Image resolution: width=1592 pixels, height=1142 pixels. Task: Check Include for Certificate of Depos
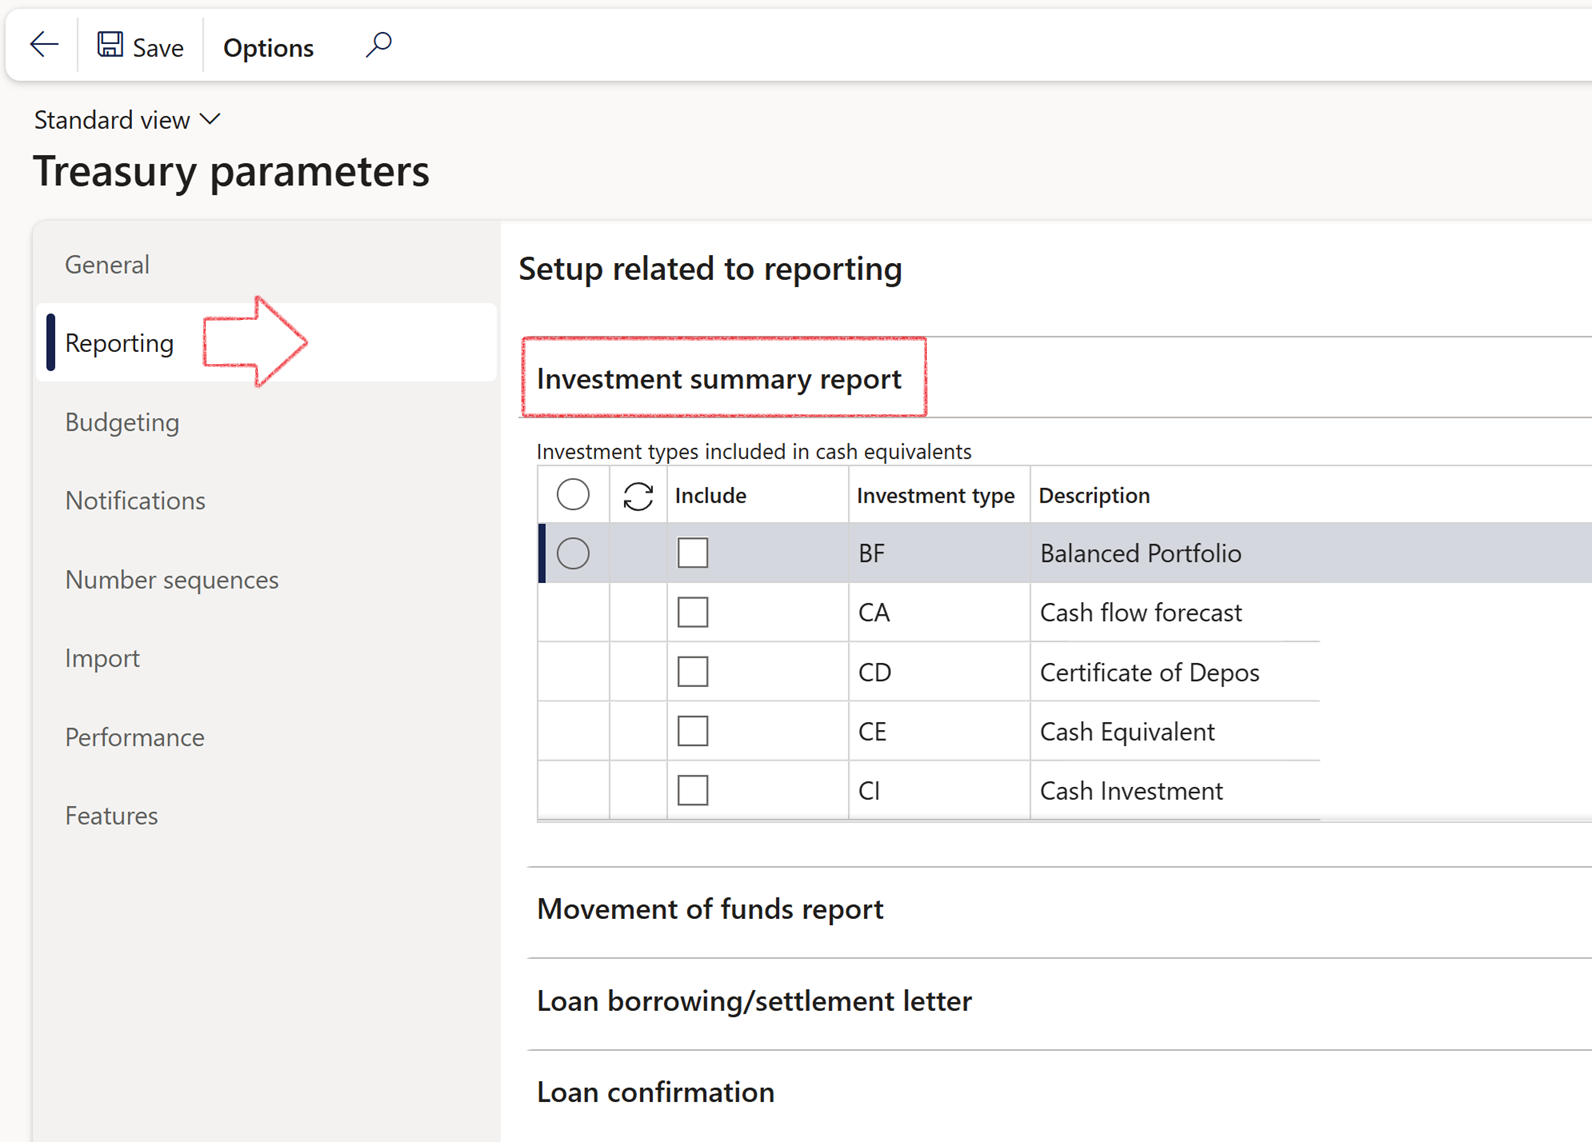pos(693,672)
